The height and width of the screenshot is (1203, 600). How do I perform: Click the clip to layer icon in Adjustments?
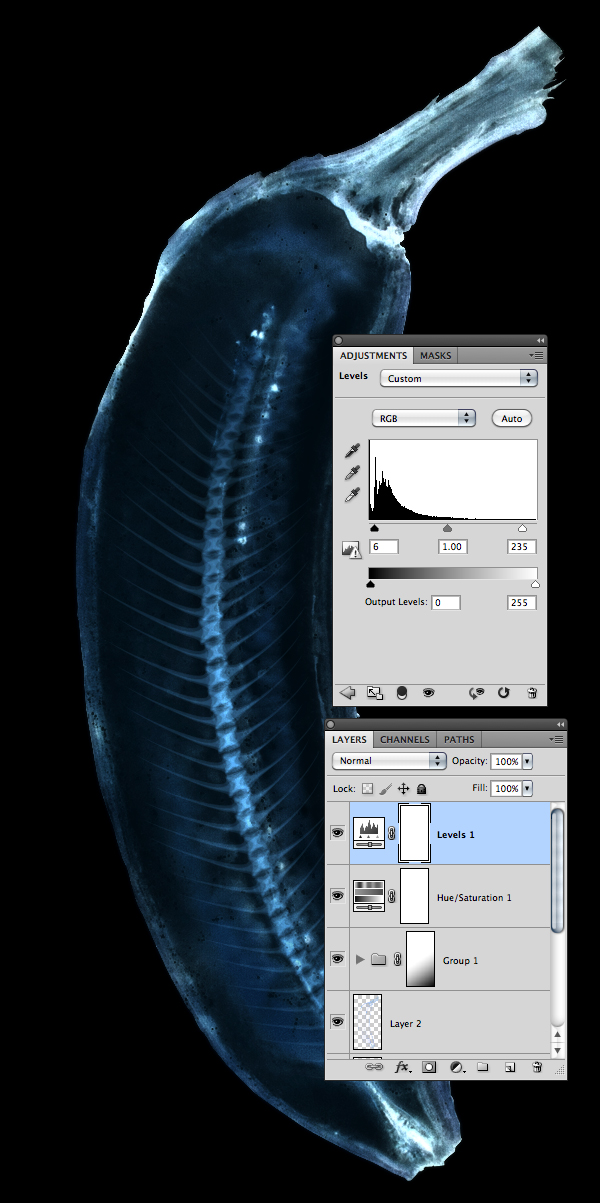tap(402, 692)
